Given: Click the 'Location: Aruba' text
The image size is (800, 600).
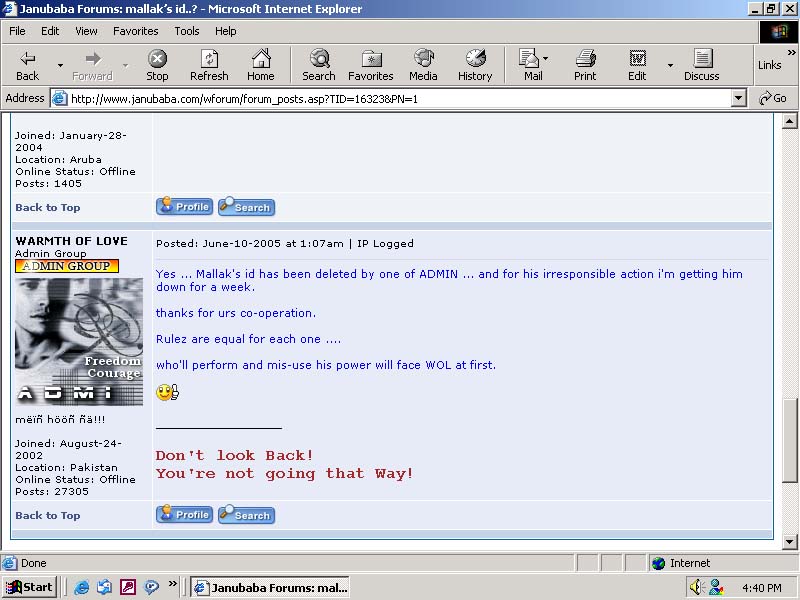Looking at the screenshot, I should click(x=58, y=159).
